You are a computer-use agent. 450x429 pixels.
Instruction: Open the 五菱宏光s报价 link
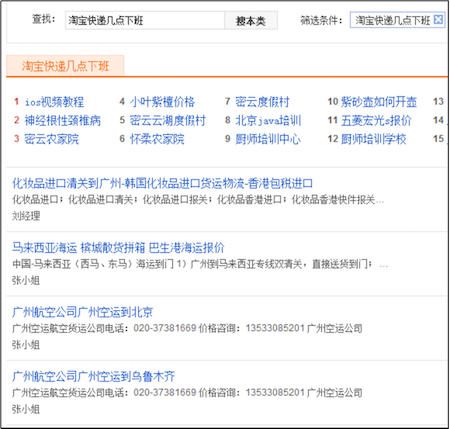point(376,120)
